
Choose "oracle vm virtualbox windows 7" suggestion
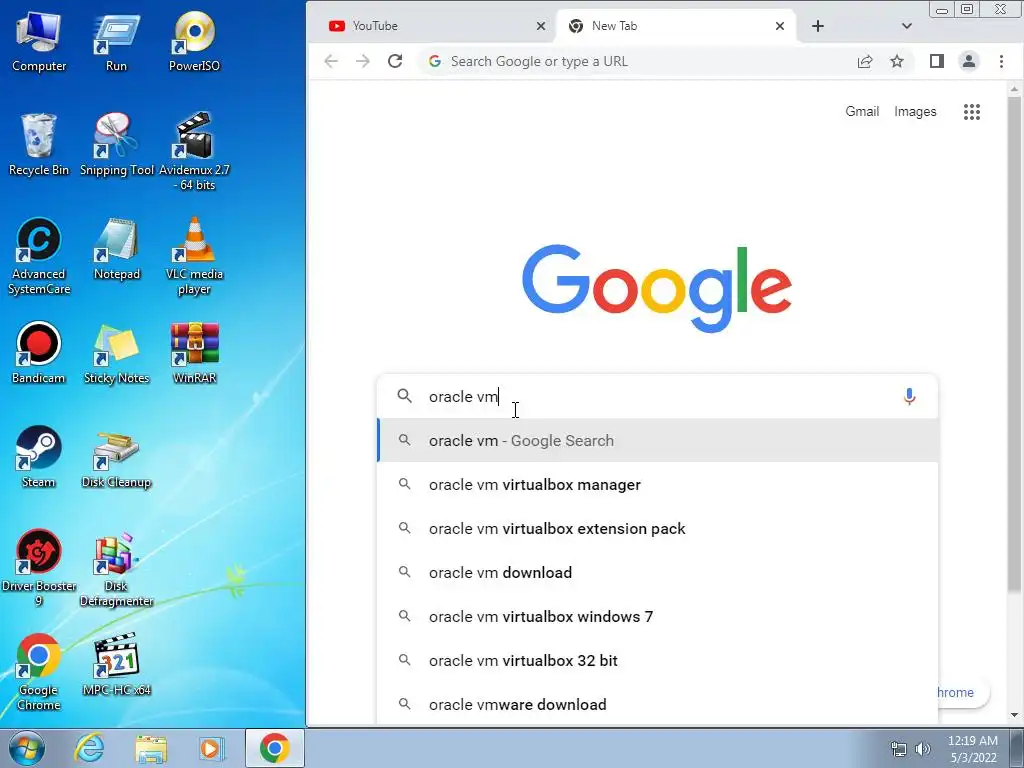pos(658,616)
